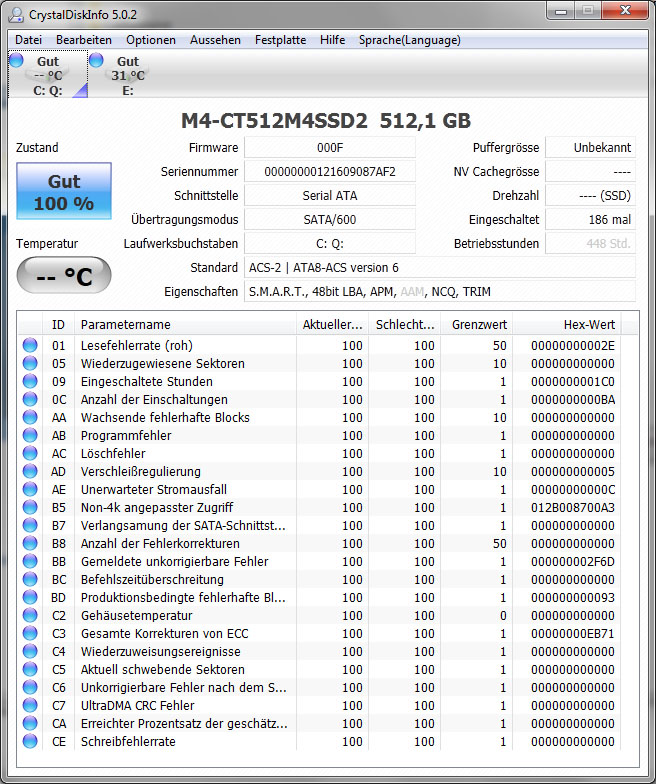Click status orb for Unerwarteter Stromausfall
Viewport: 656px width, 784px height.
(x=30, y=489)
